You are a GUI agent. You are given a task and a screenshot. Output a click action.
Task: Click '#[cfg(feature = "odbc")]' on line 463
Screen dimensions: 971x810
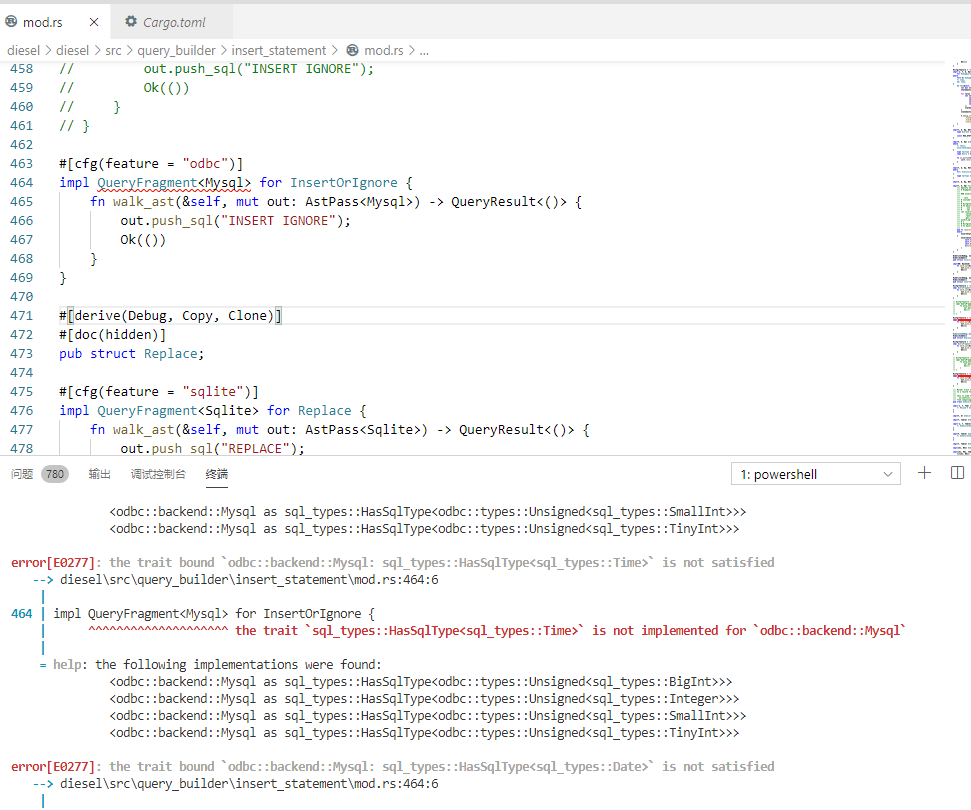[151, 163]
